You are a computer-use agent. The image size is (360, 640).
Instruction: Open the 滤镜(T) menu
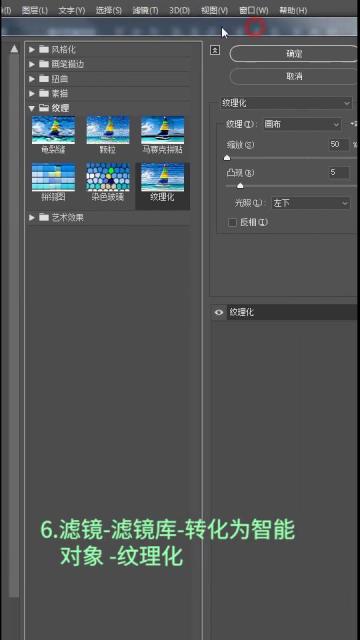coord(145,10)
